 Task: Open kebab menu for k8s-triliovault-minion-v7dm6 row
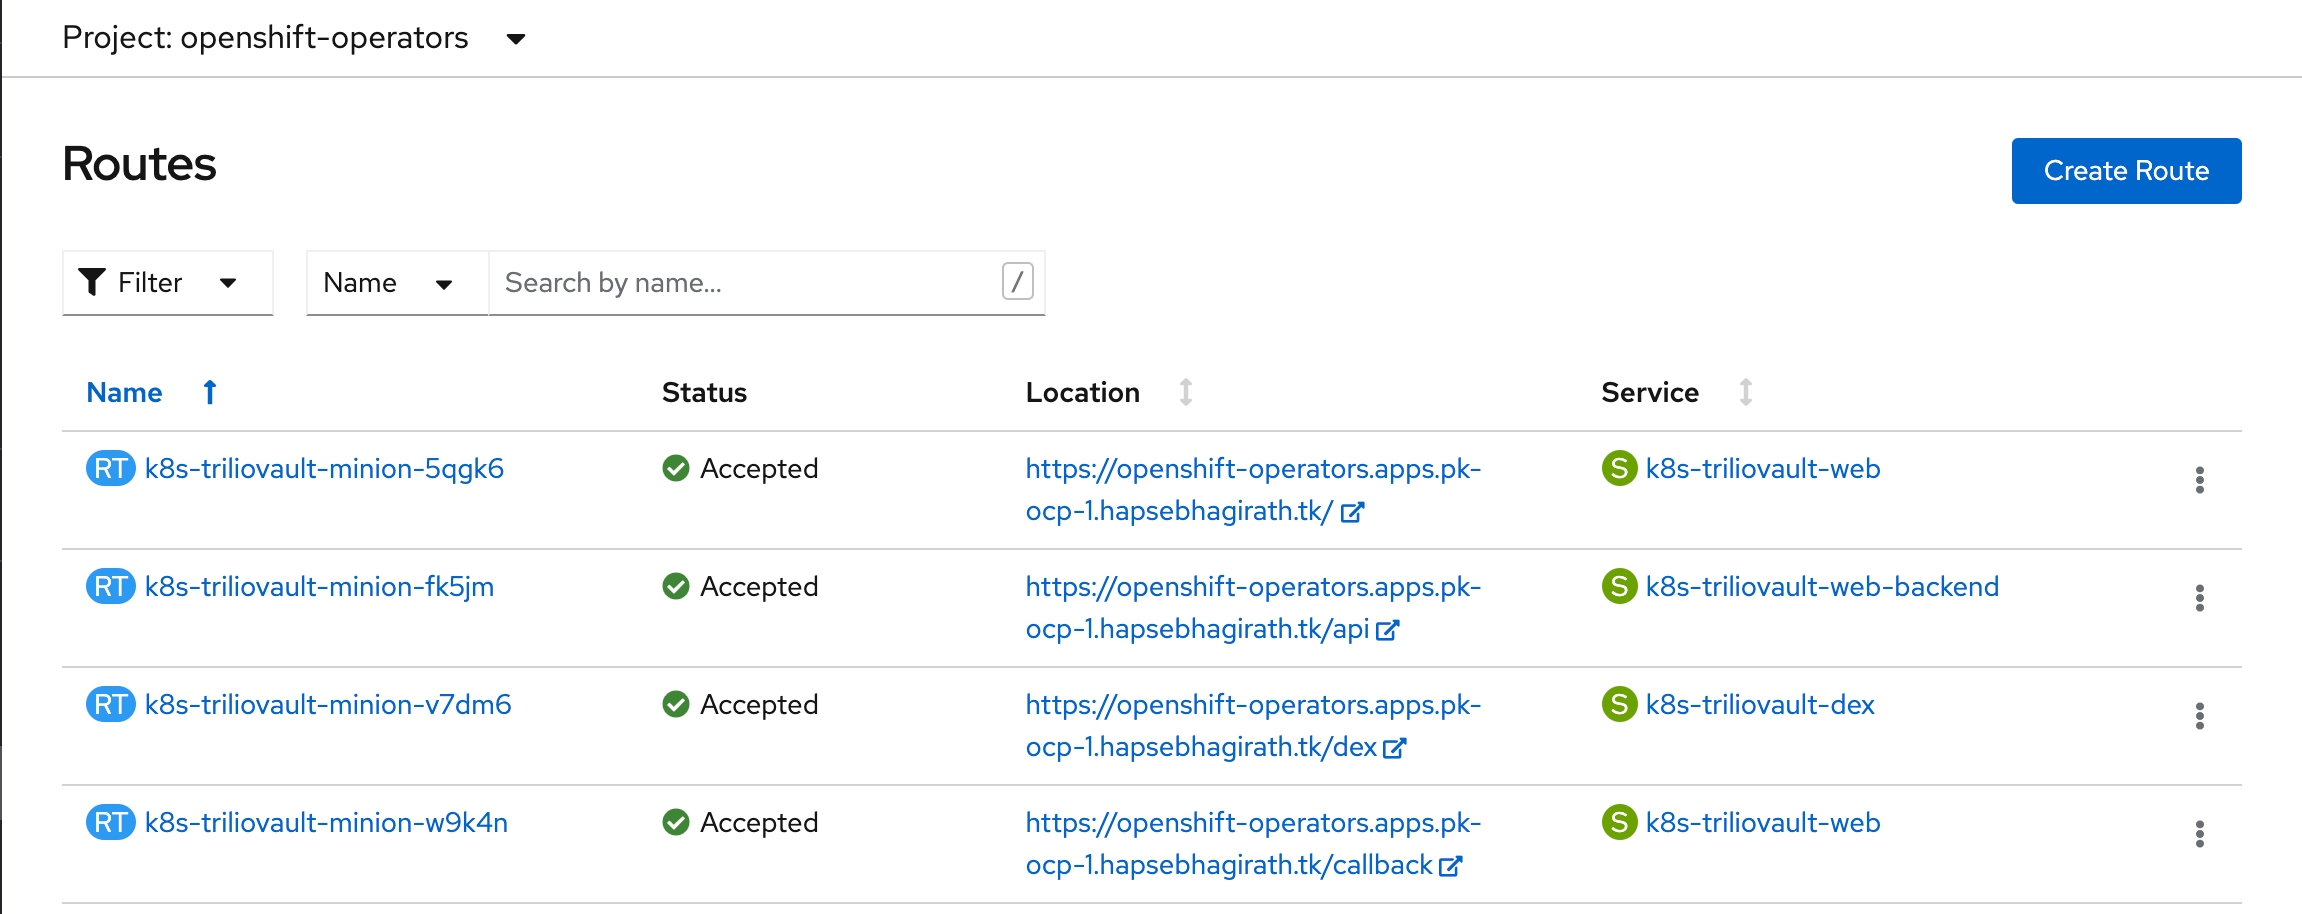tap(2199, 716)
